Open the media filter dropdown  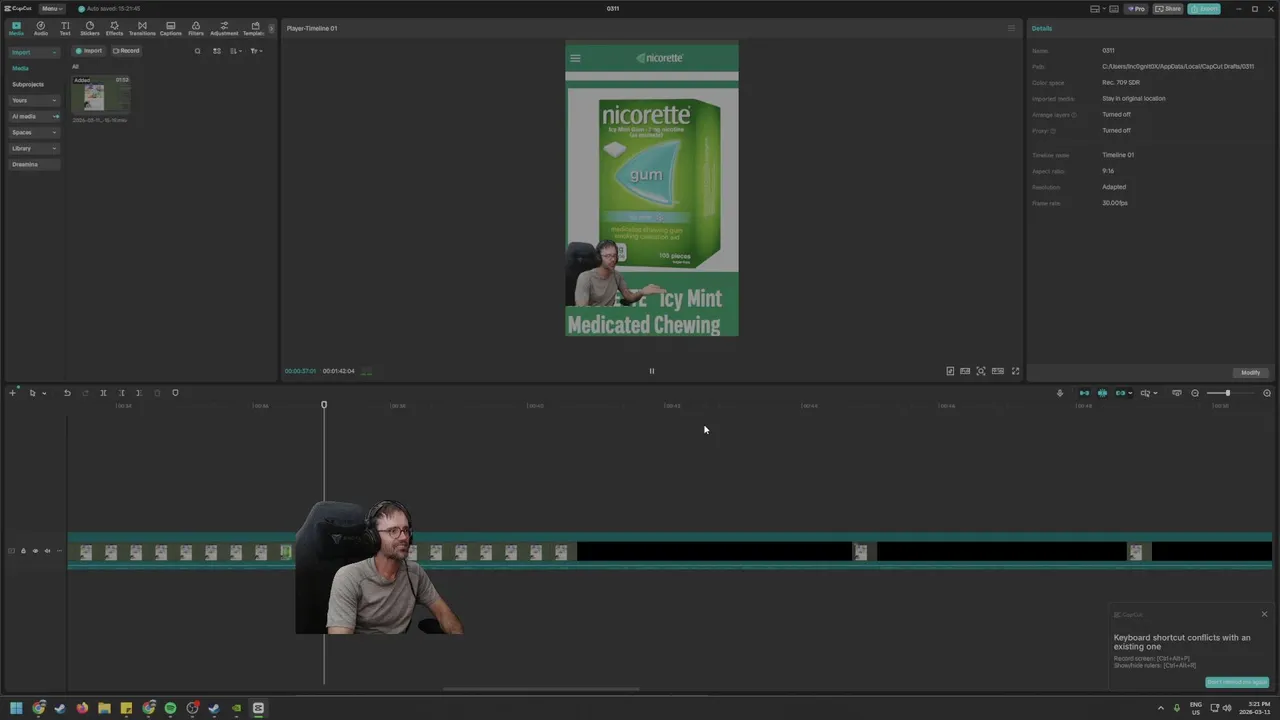[x=256, y=51]
